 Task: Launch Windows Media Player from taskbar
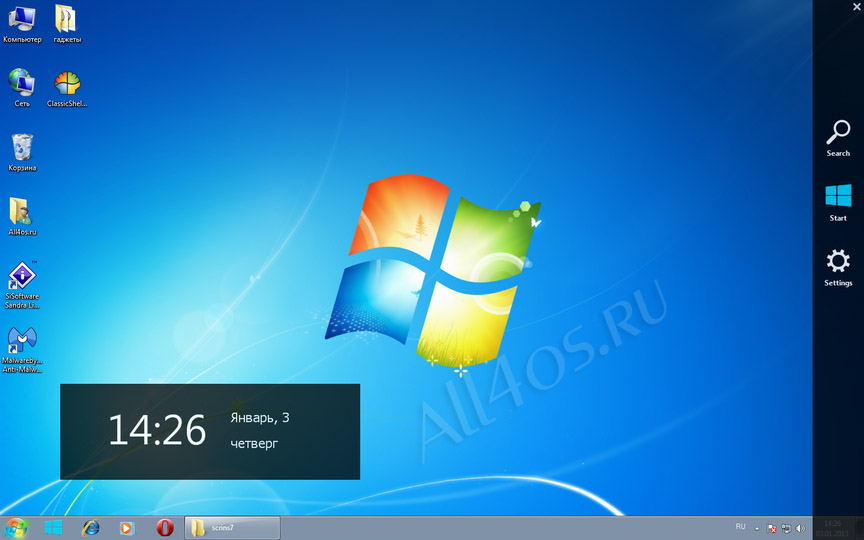pos(127,528)
